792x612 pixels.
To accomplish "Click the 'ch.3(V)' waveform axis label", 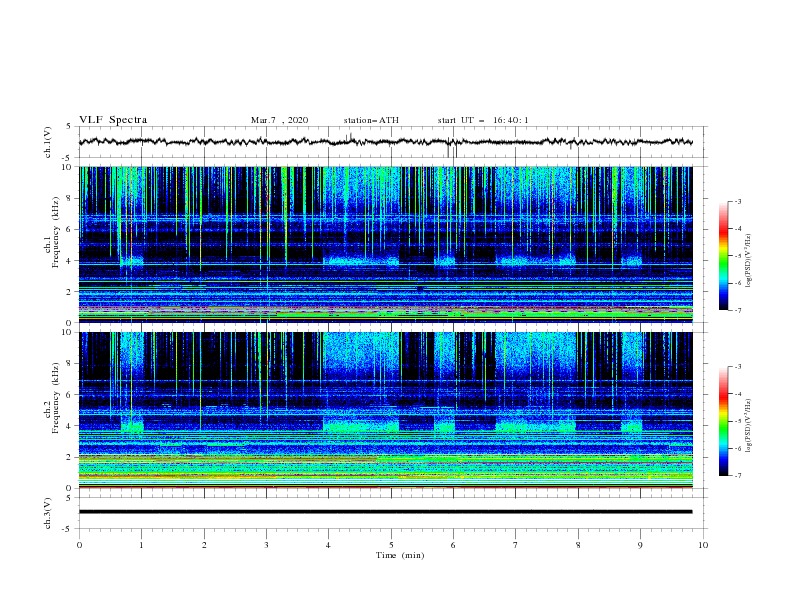I will click(48, 513).
